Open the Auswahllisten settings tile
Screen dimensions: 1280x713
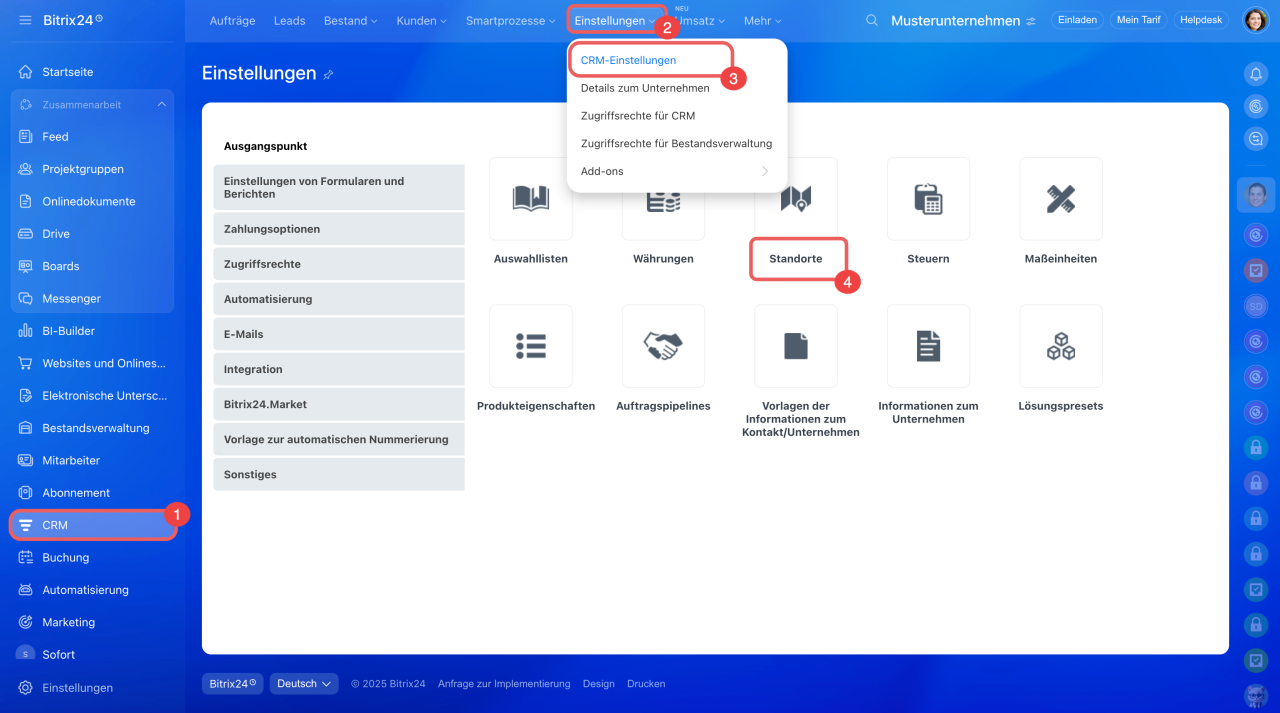[x=531, y=199]
